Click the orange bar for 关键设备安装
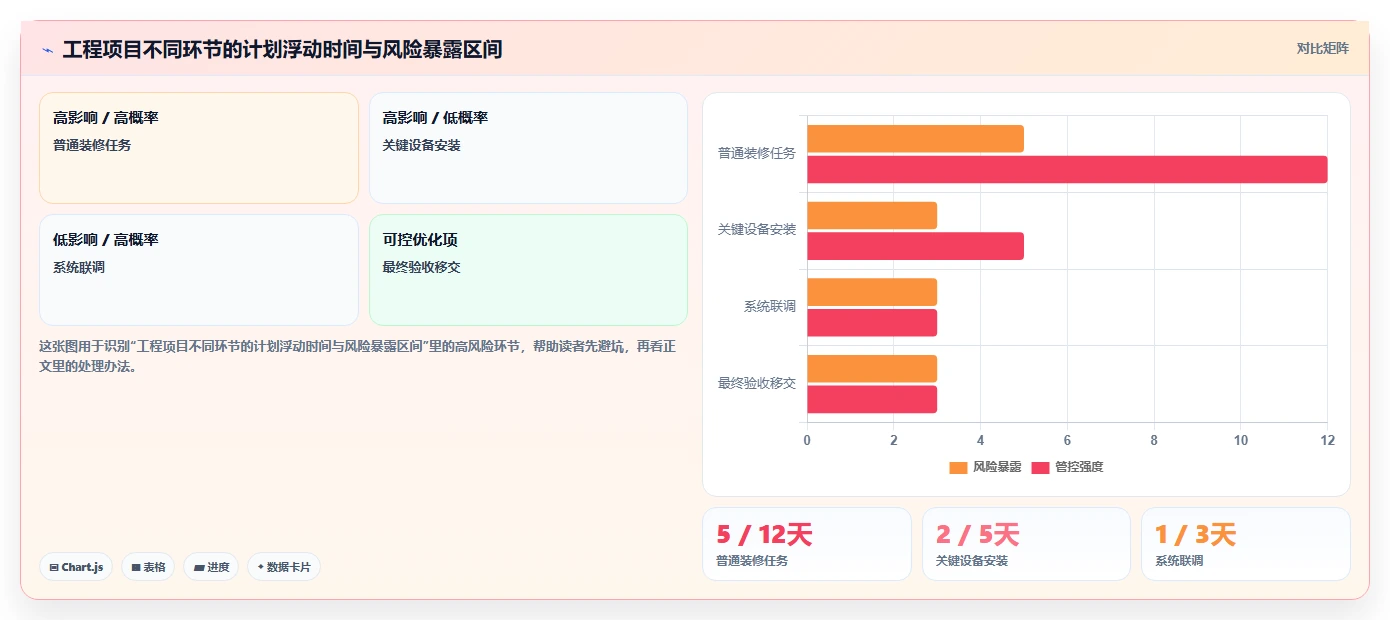1390x620 pixels. (872, 215)
